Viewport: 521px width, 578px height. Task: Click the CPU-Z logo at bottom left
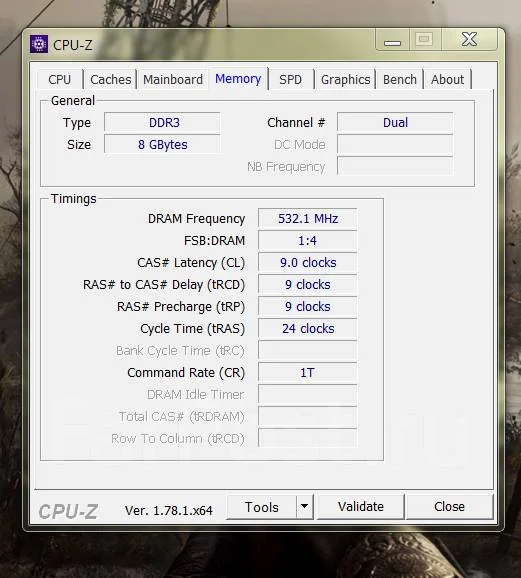68,512
